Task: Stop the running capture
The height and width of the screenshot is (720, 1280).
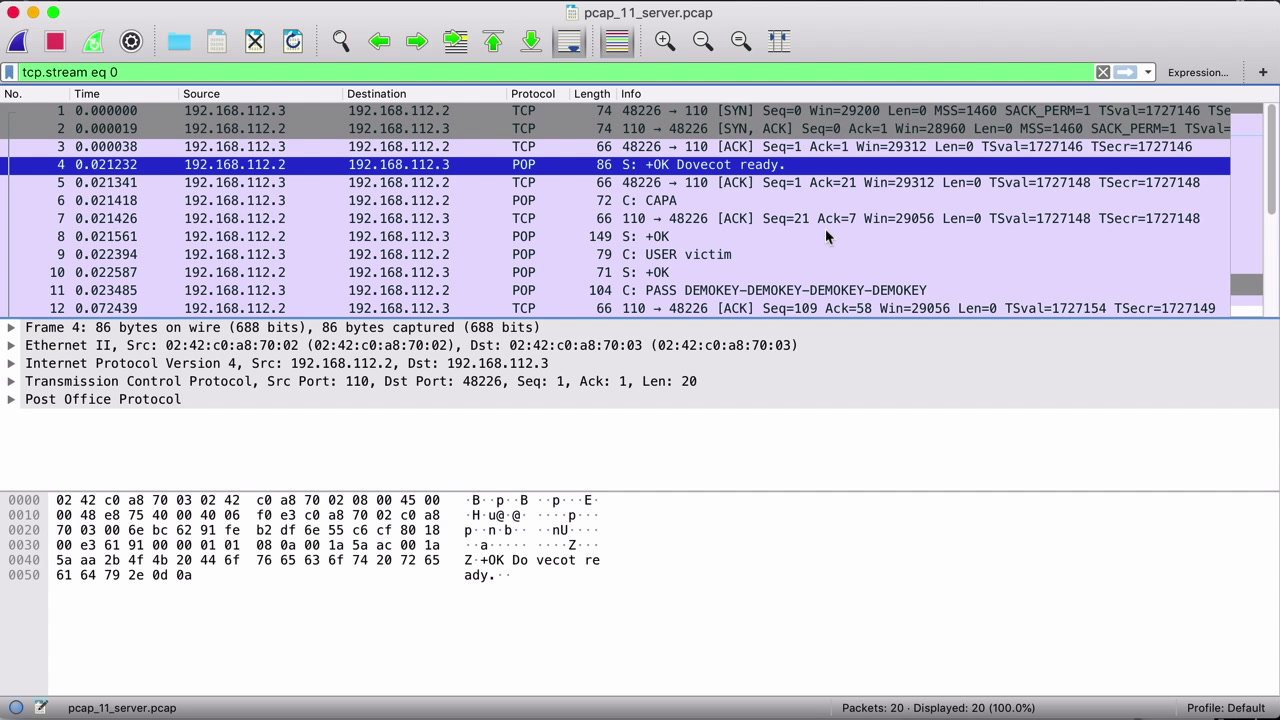Action: (55, 41)
